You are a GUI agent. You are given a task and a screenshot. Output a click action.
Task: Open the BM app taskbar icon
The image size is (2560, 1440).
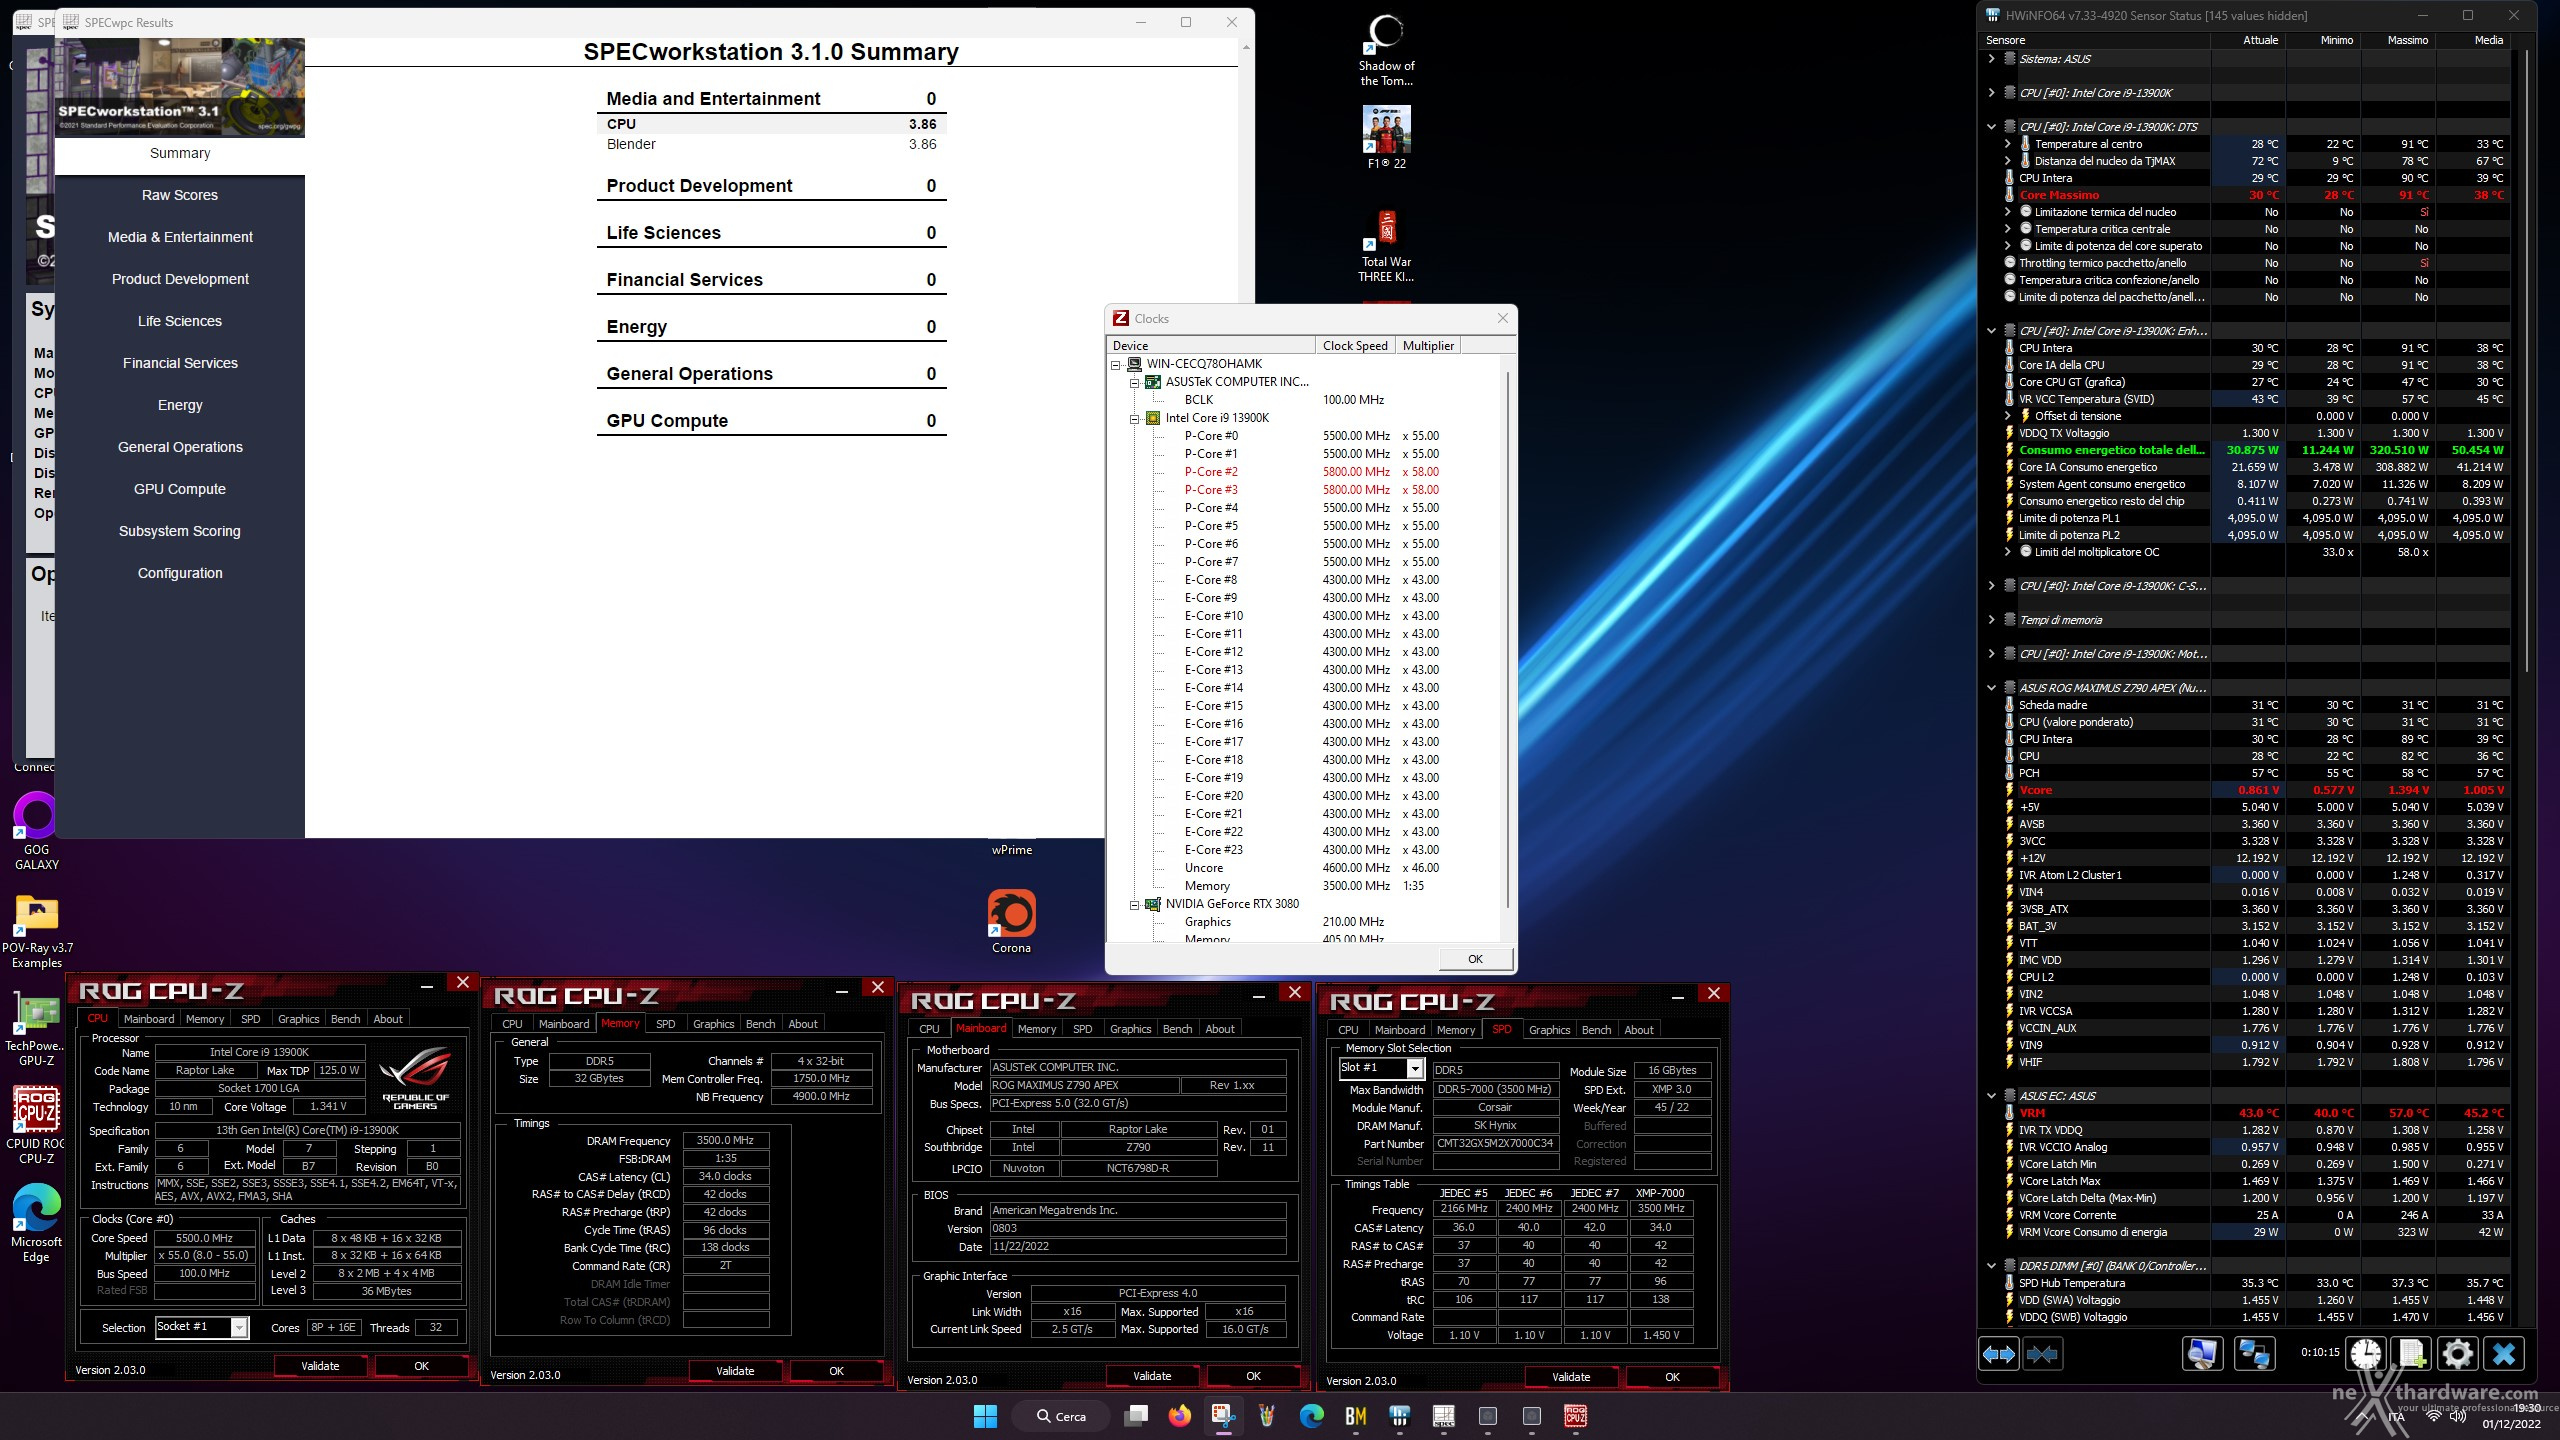pyautogui.click(x=1355, y=1416)
